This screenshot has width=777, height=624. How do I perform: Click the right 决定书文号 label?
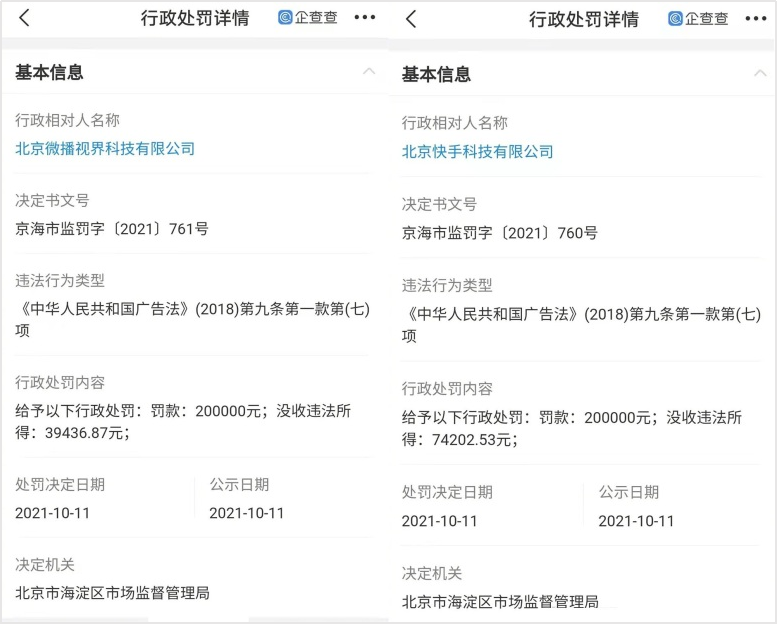[x=439, y=204]
